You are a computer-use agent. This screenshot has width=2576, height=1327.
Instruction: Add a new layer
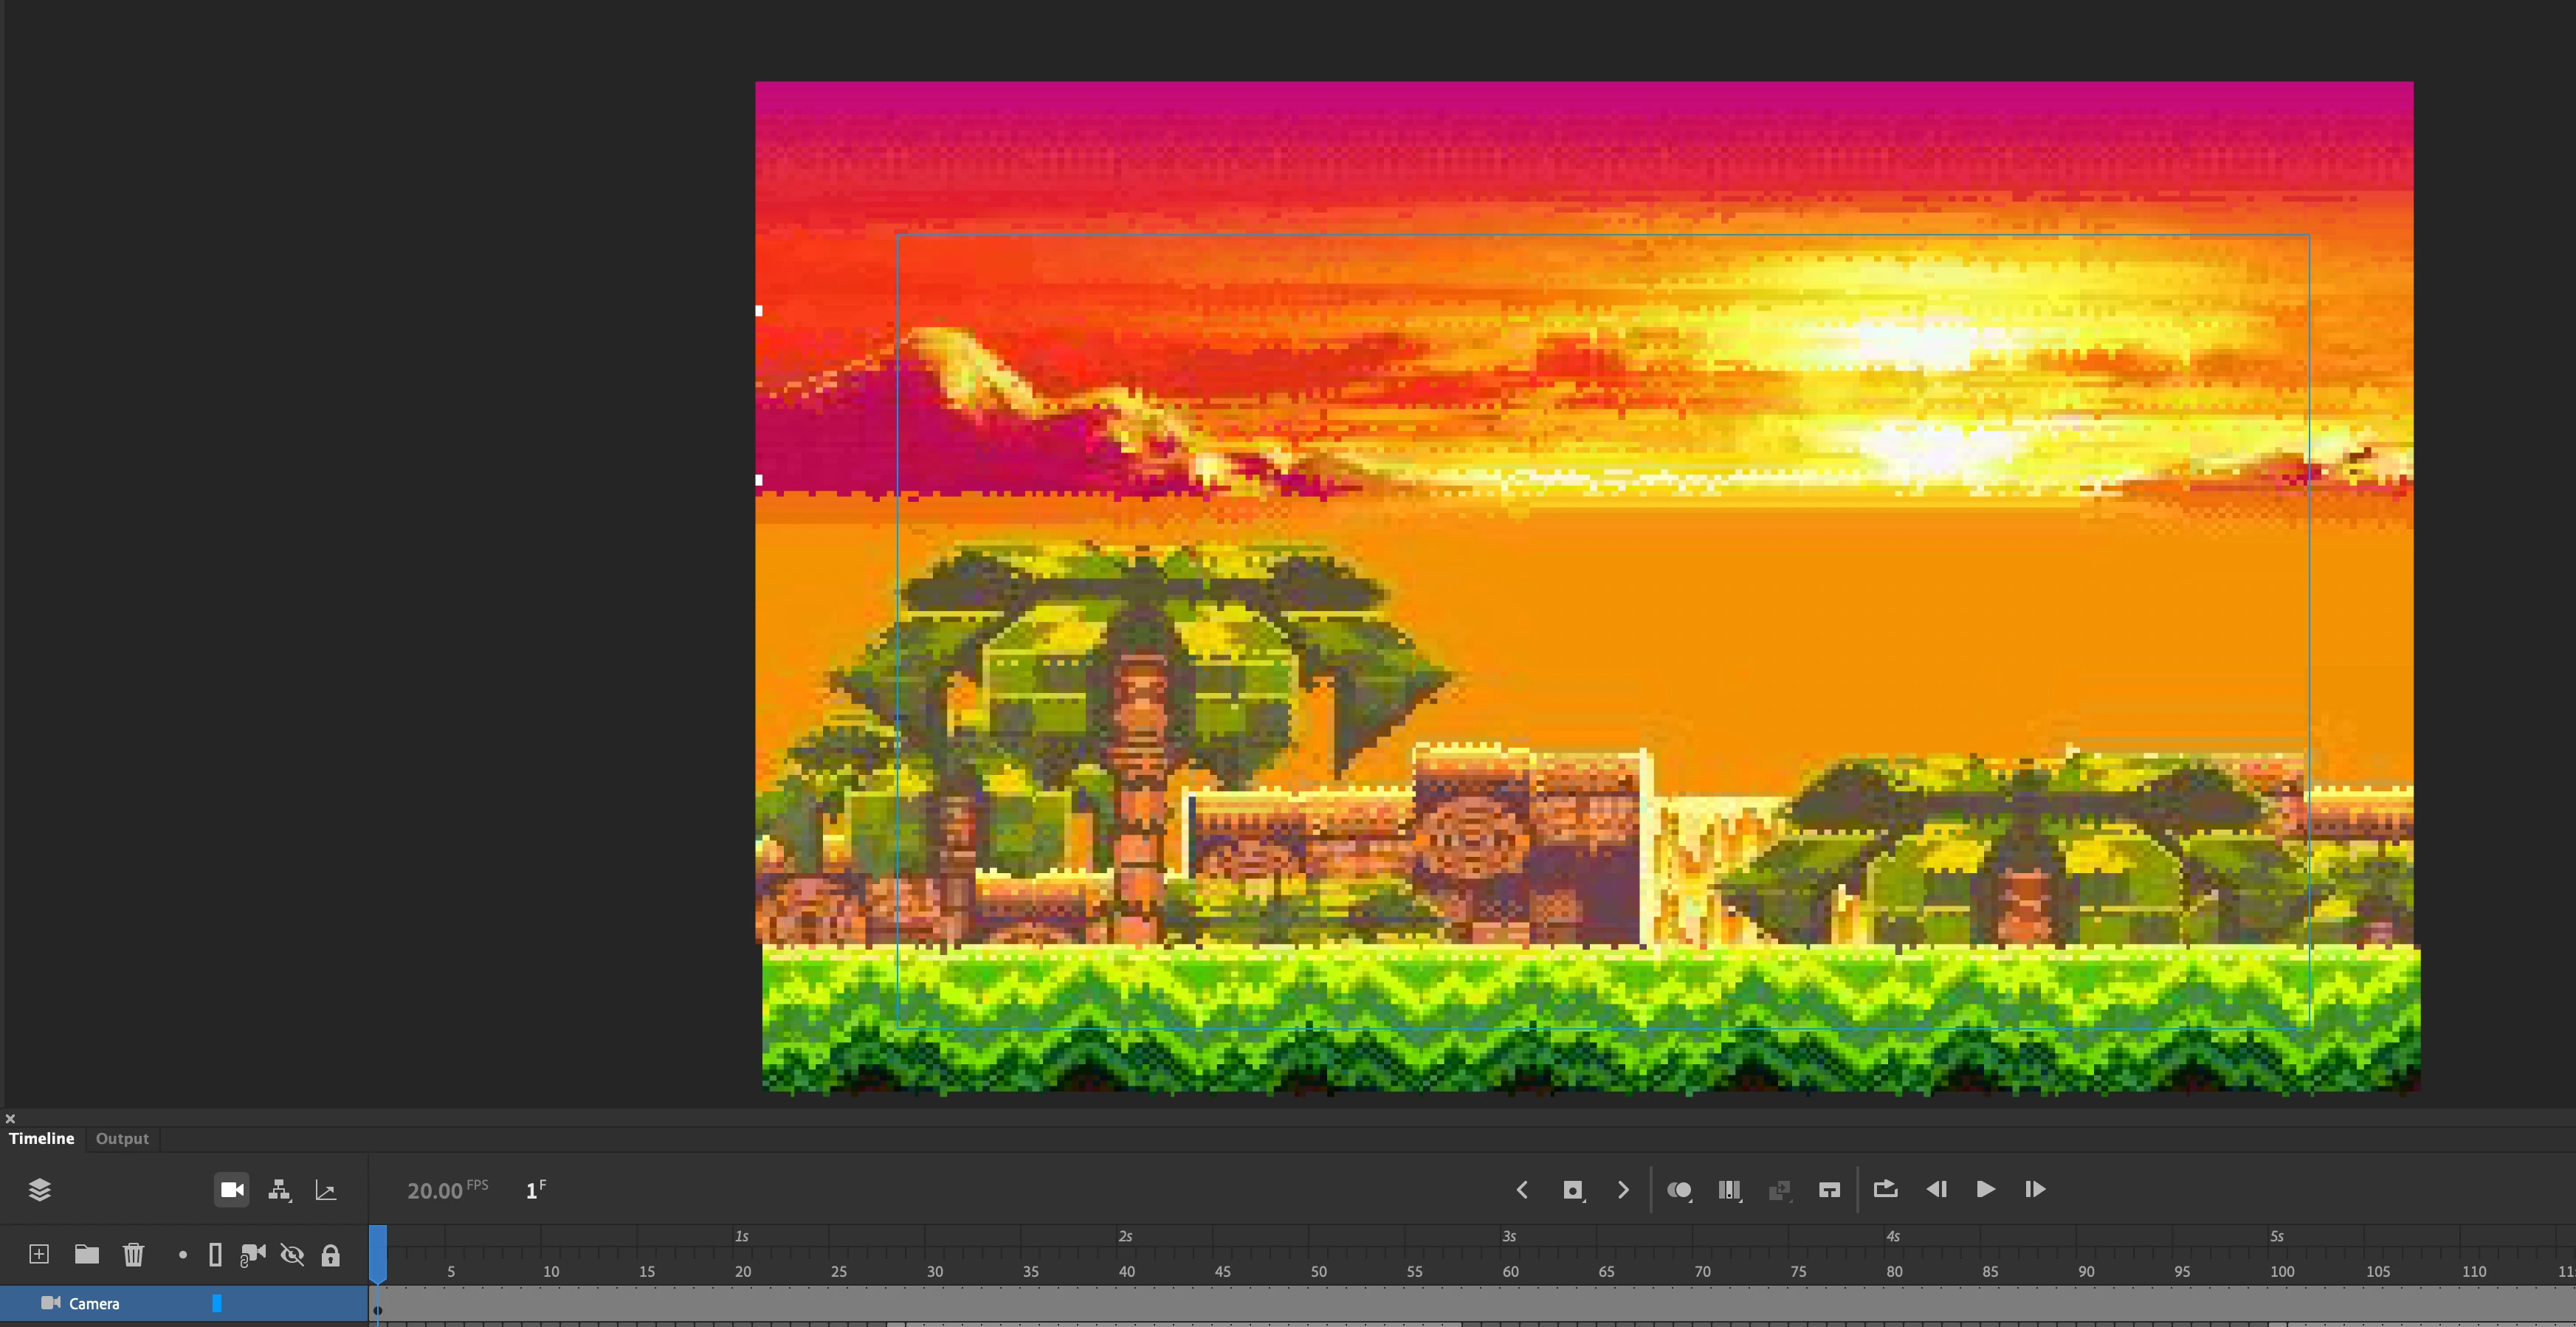pyautogui.click(x=39, y=1254)
